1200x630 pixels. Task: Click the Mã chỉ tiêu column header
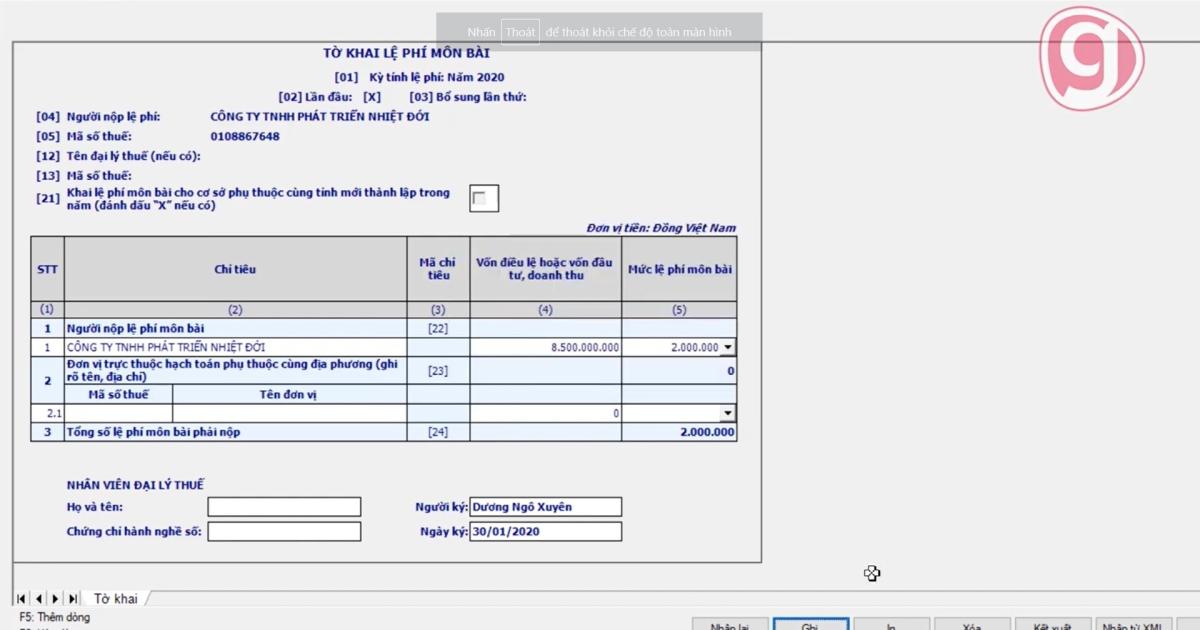point(438,269)
